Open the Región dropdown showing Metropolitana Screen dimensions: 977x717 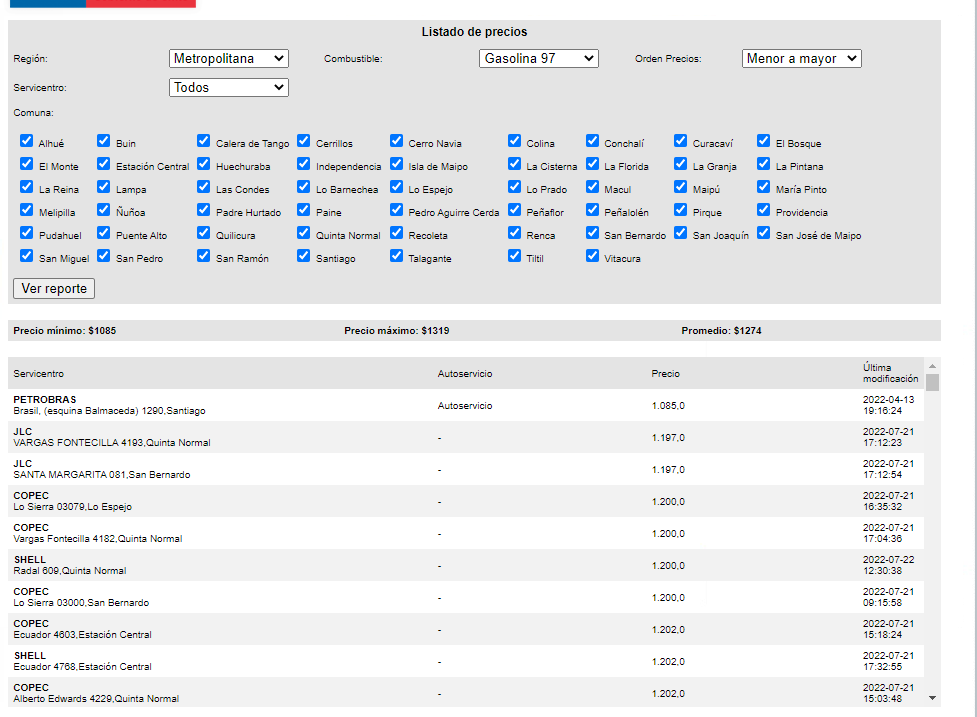229,59
